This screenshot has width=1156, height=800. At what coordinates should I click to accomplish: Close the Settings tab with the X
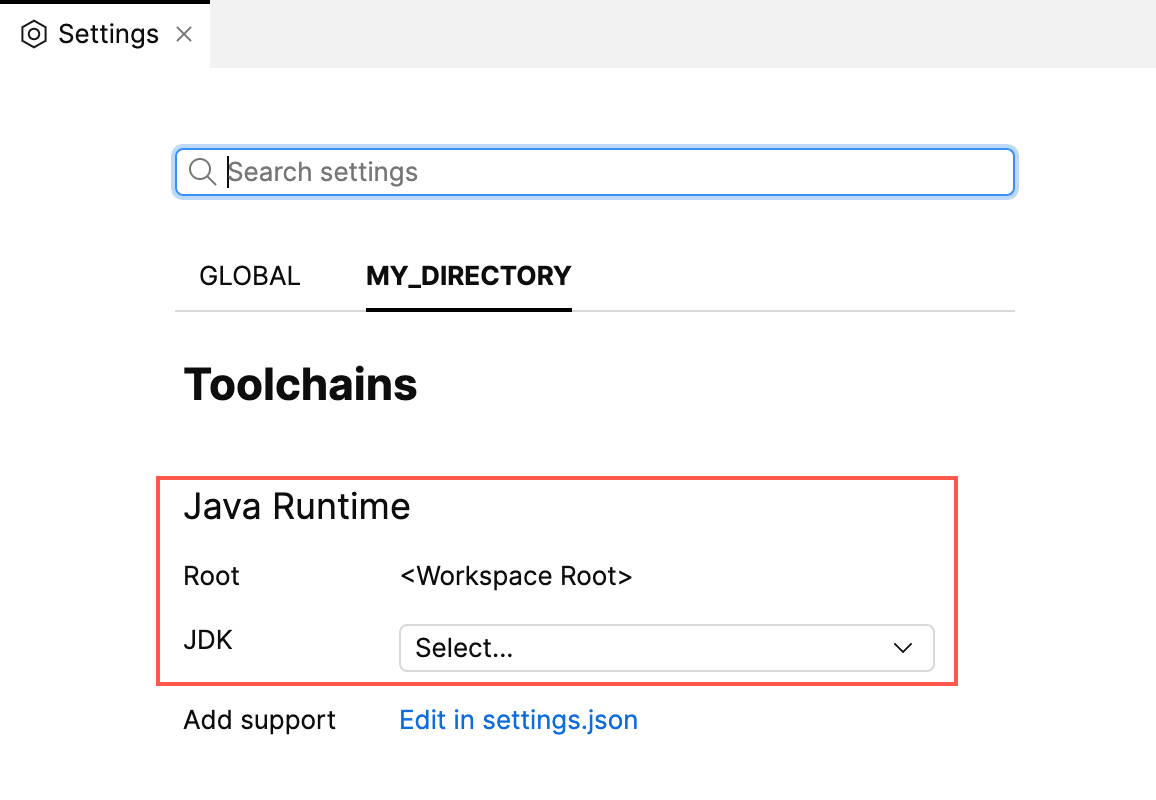pos(184,33)
